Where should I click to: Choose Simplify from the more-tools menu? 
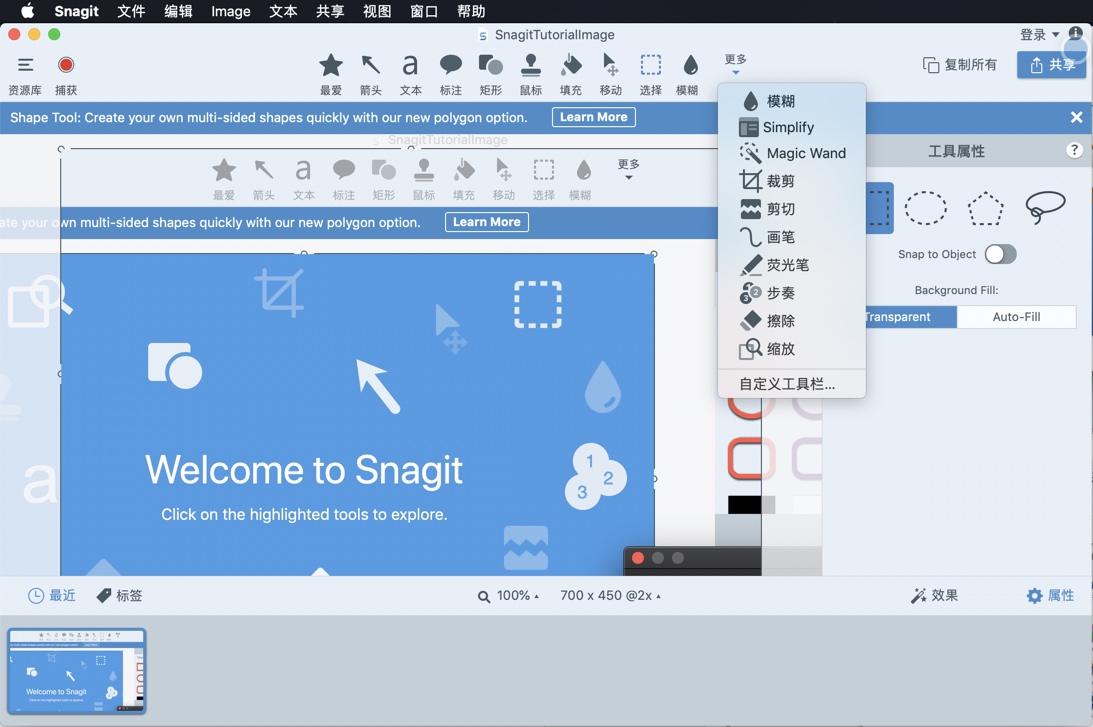pyautogui.click(x=792, y=128)
